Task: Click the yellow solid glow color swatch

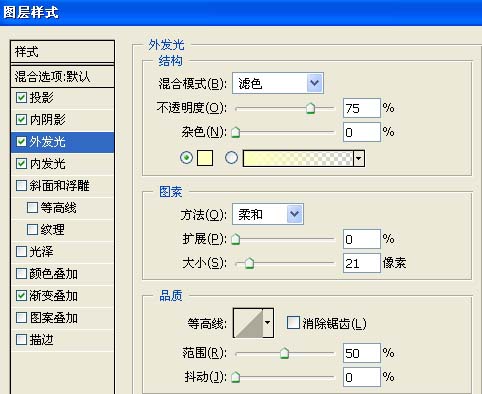Action: (205, 158)
